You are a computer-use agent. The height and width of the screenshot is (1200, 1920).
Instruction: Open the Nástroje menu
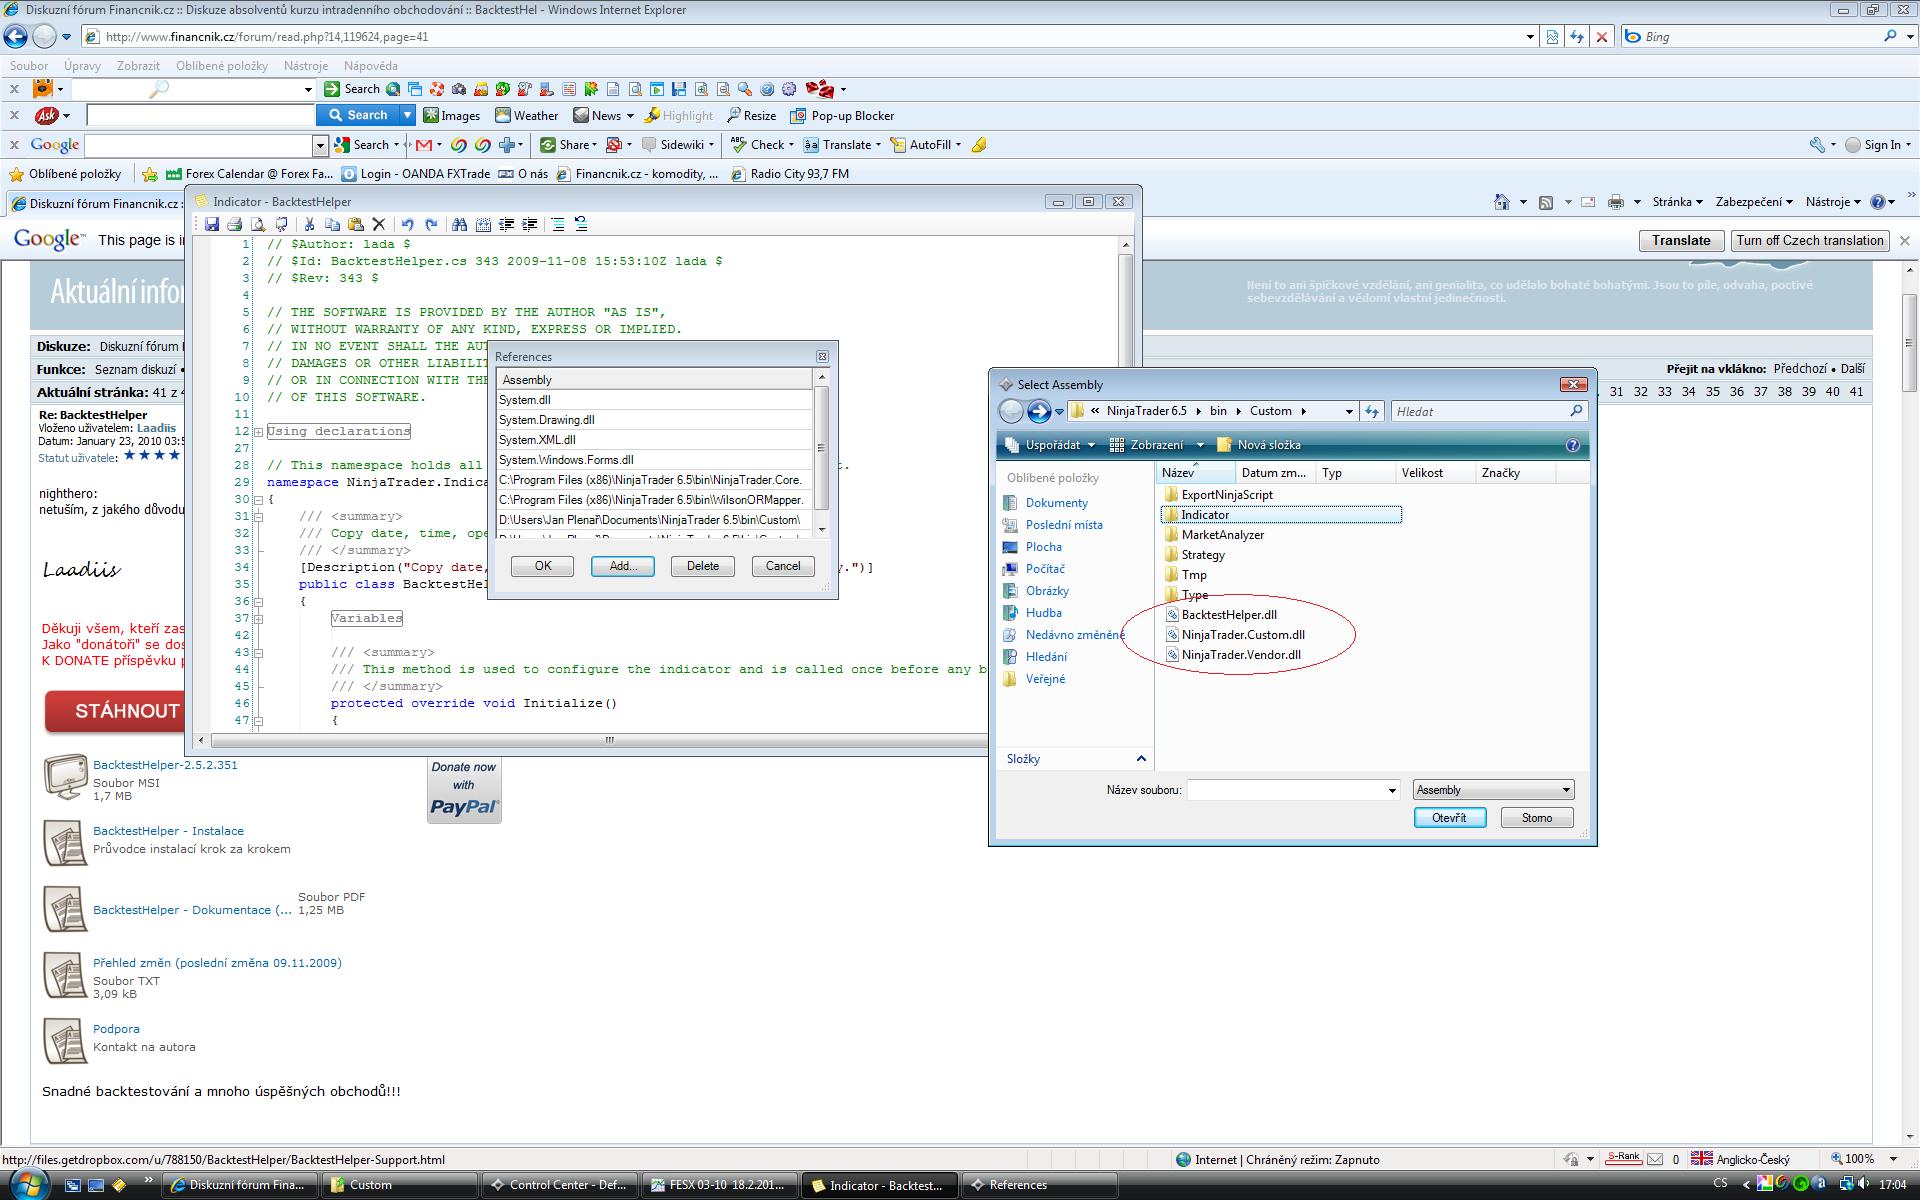[x=305, y=66]
